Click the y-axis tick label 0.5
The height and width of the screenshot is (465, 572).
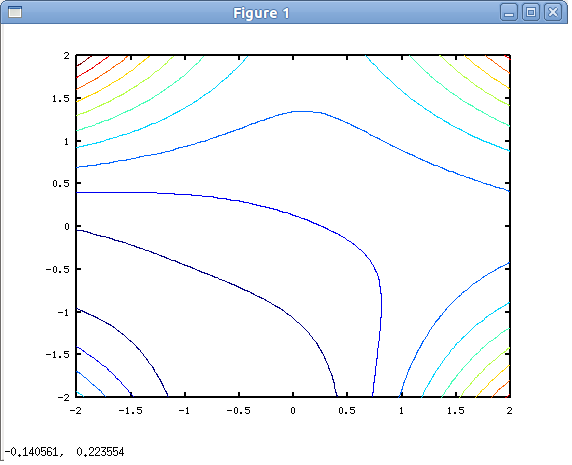[61, 183]
